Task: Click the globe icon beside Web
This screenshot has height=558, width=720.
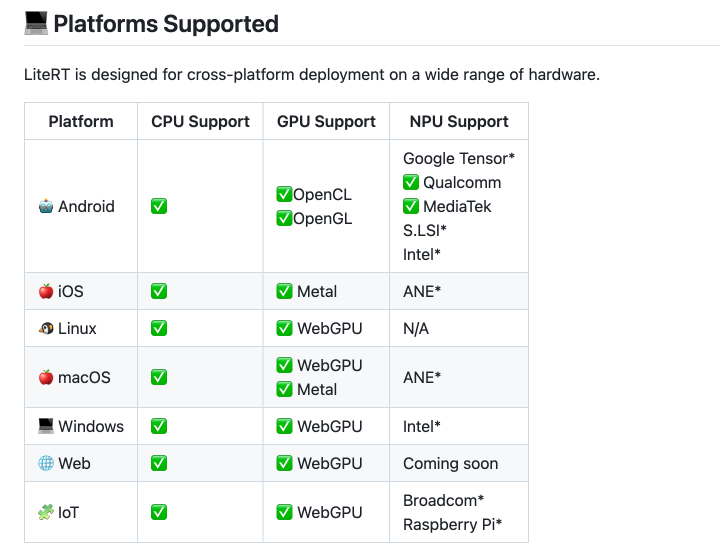Action: click(x=45, y=464)
